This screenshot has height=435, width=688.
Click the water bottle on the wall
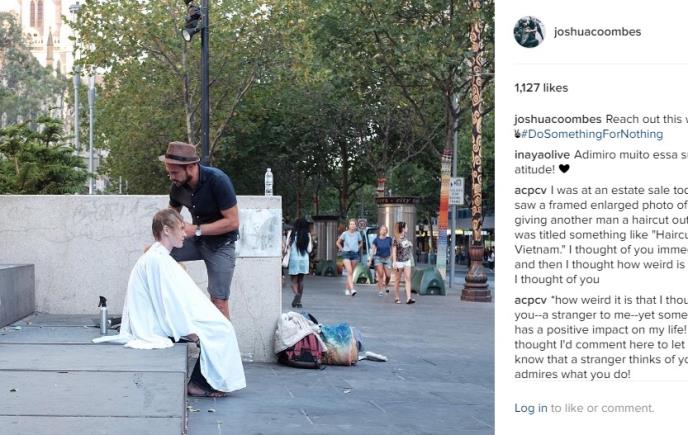(269, 182)
